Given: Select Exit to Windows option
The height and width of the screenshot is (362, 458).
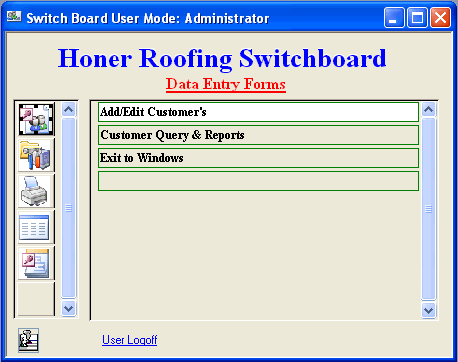Looking at the screenshot, I should pos(258,158).
